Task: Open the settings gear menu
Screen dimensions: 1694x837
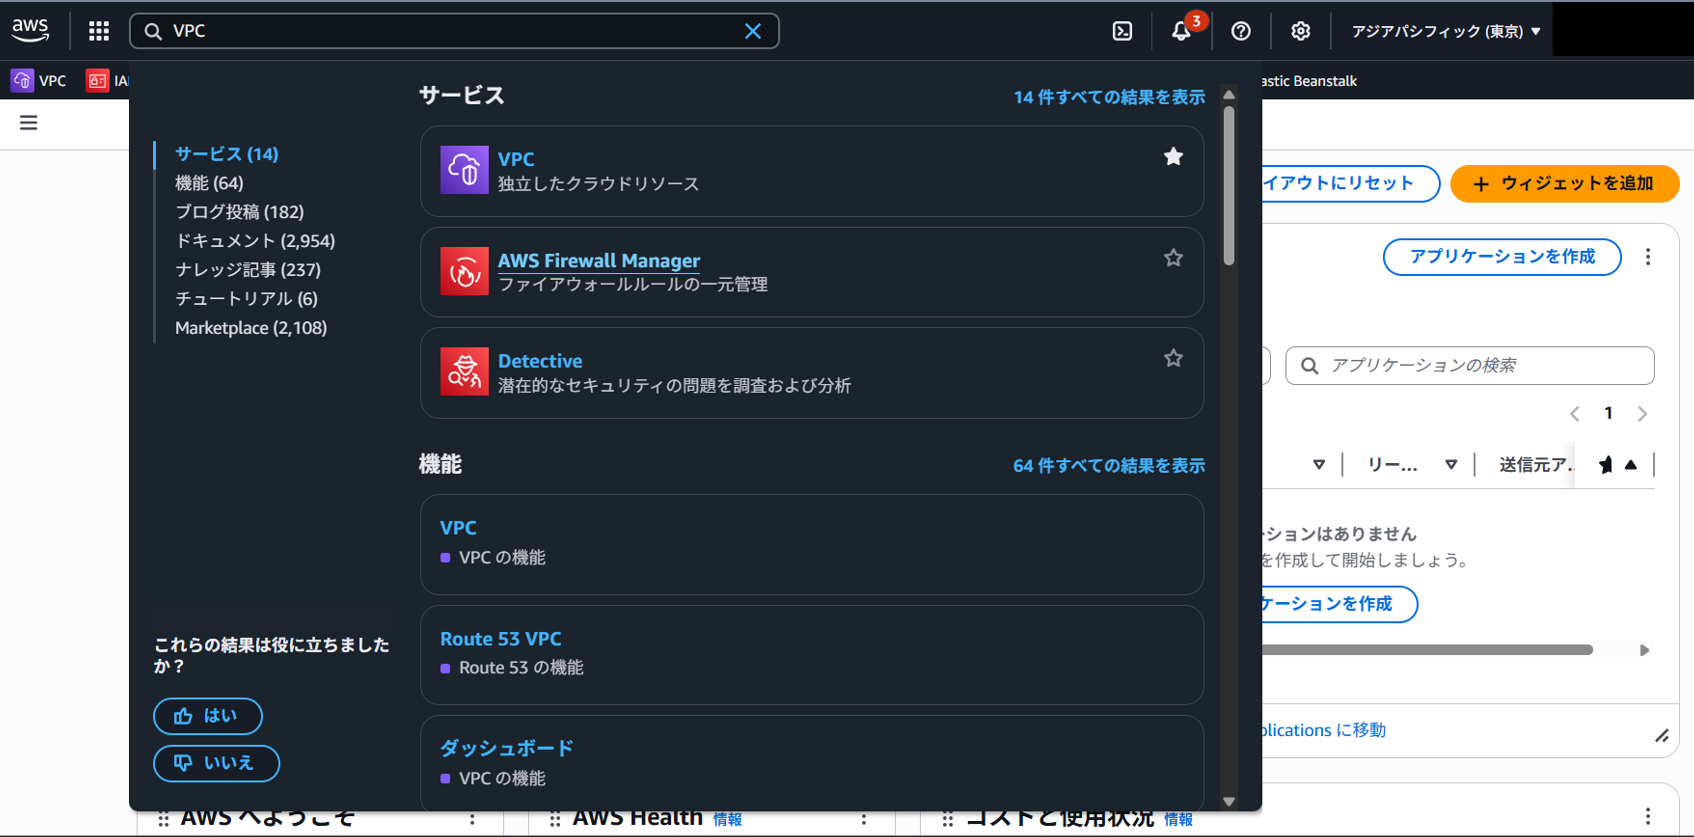Action: tap(1300, 31)
